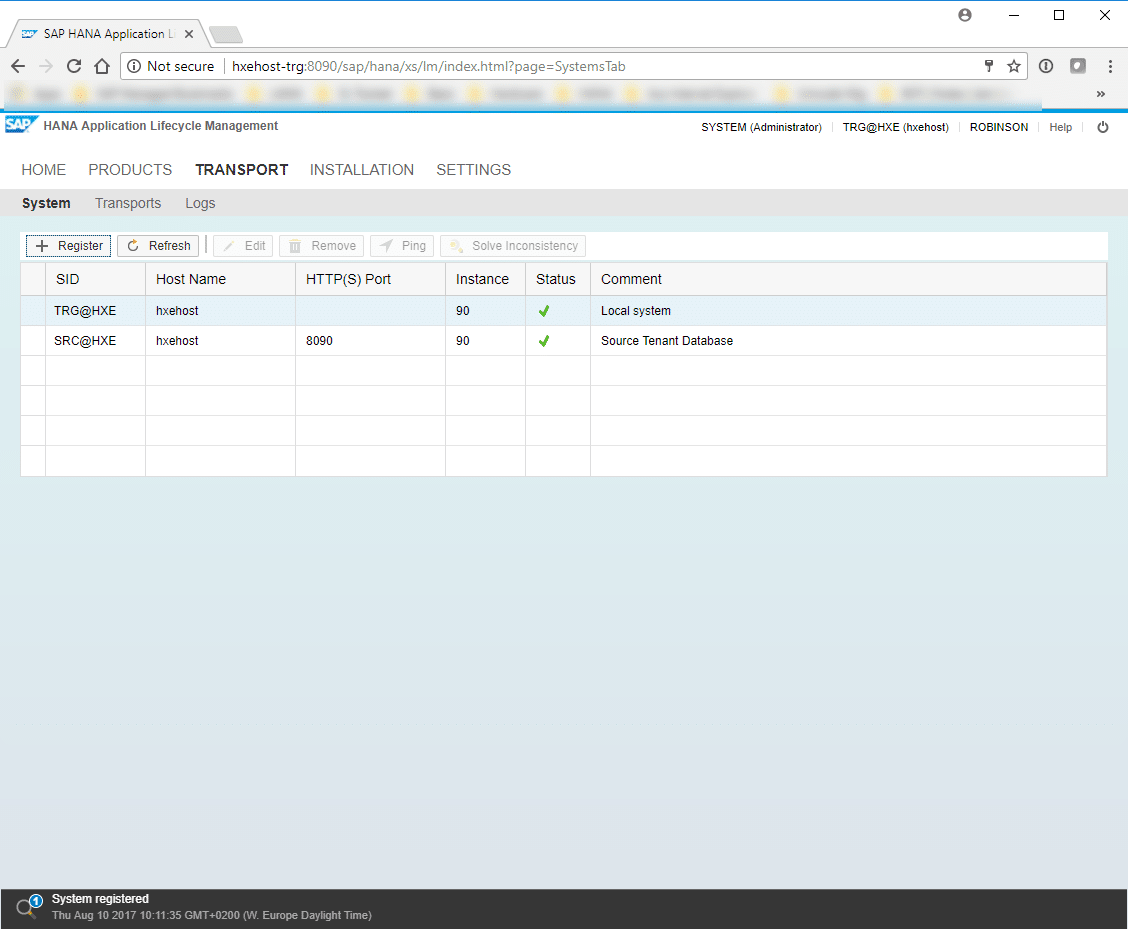Click the power logout icon
Viewport: 1128px width, 929px height.
pyautogui.click(x=1103, y=127)
